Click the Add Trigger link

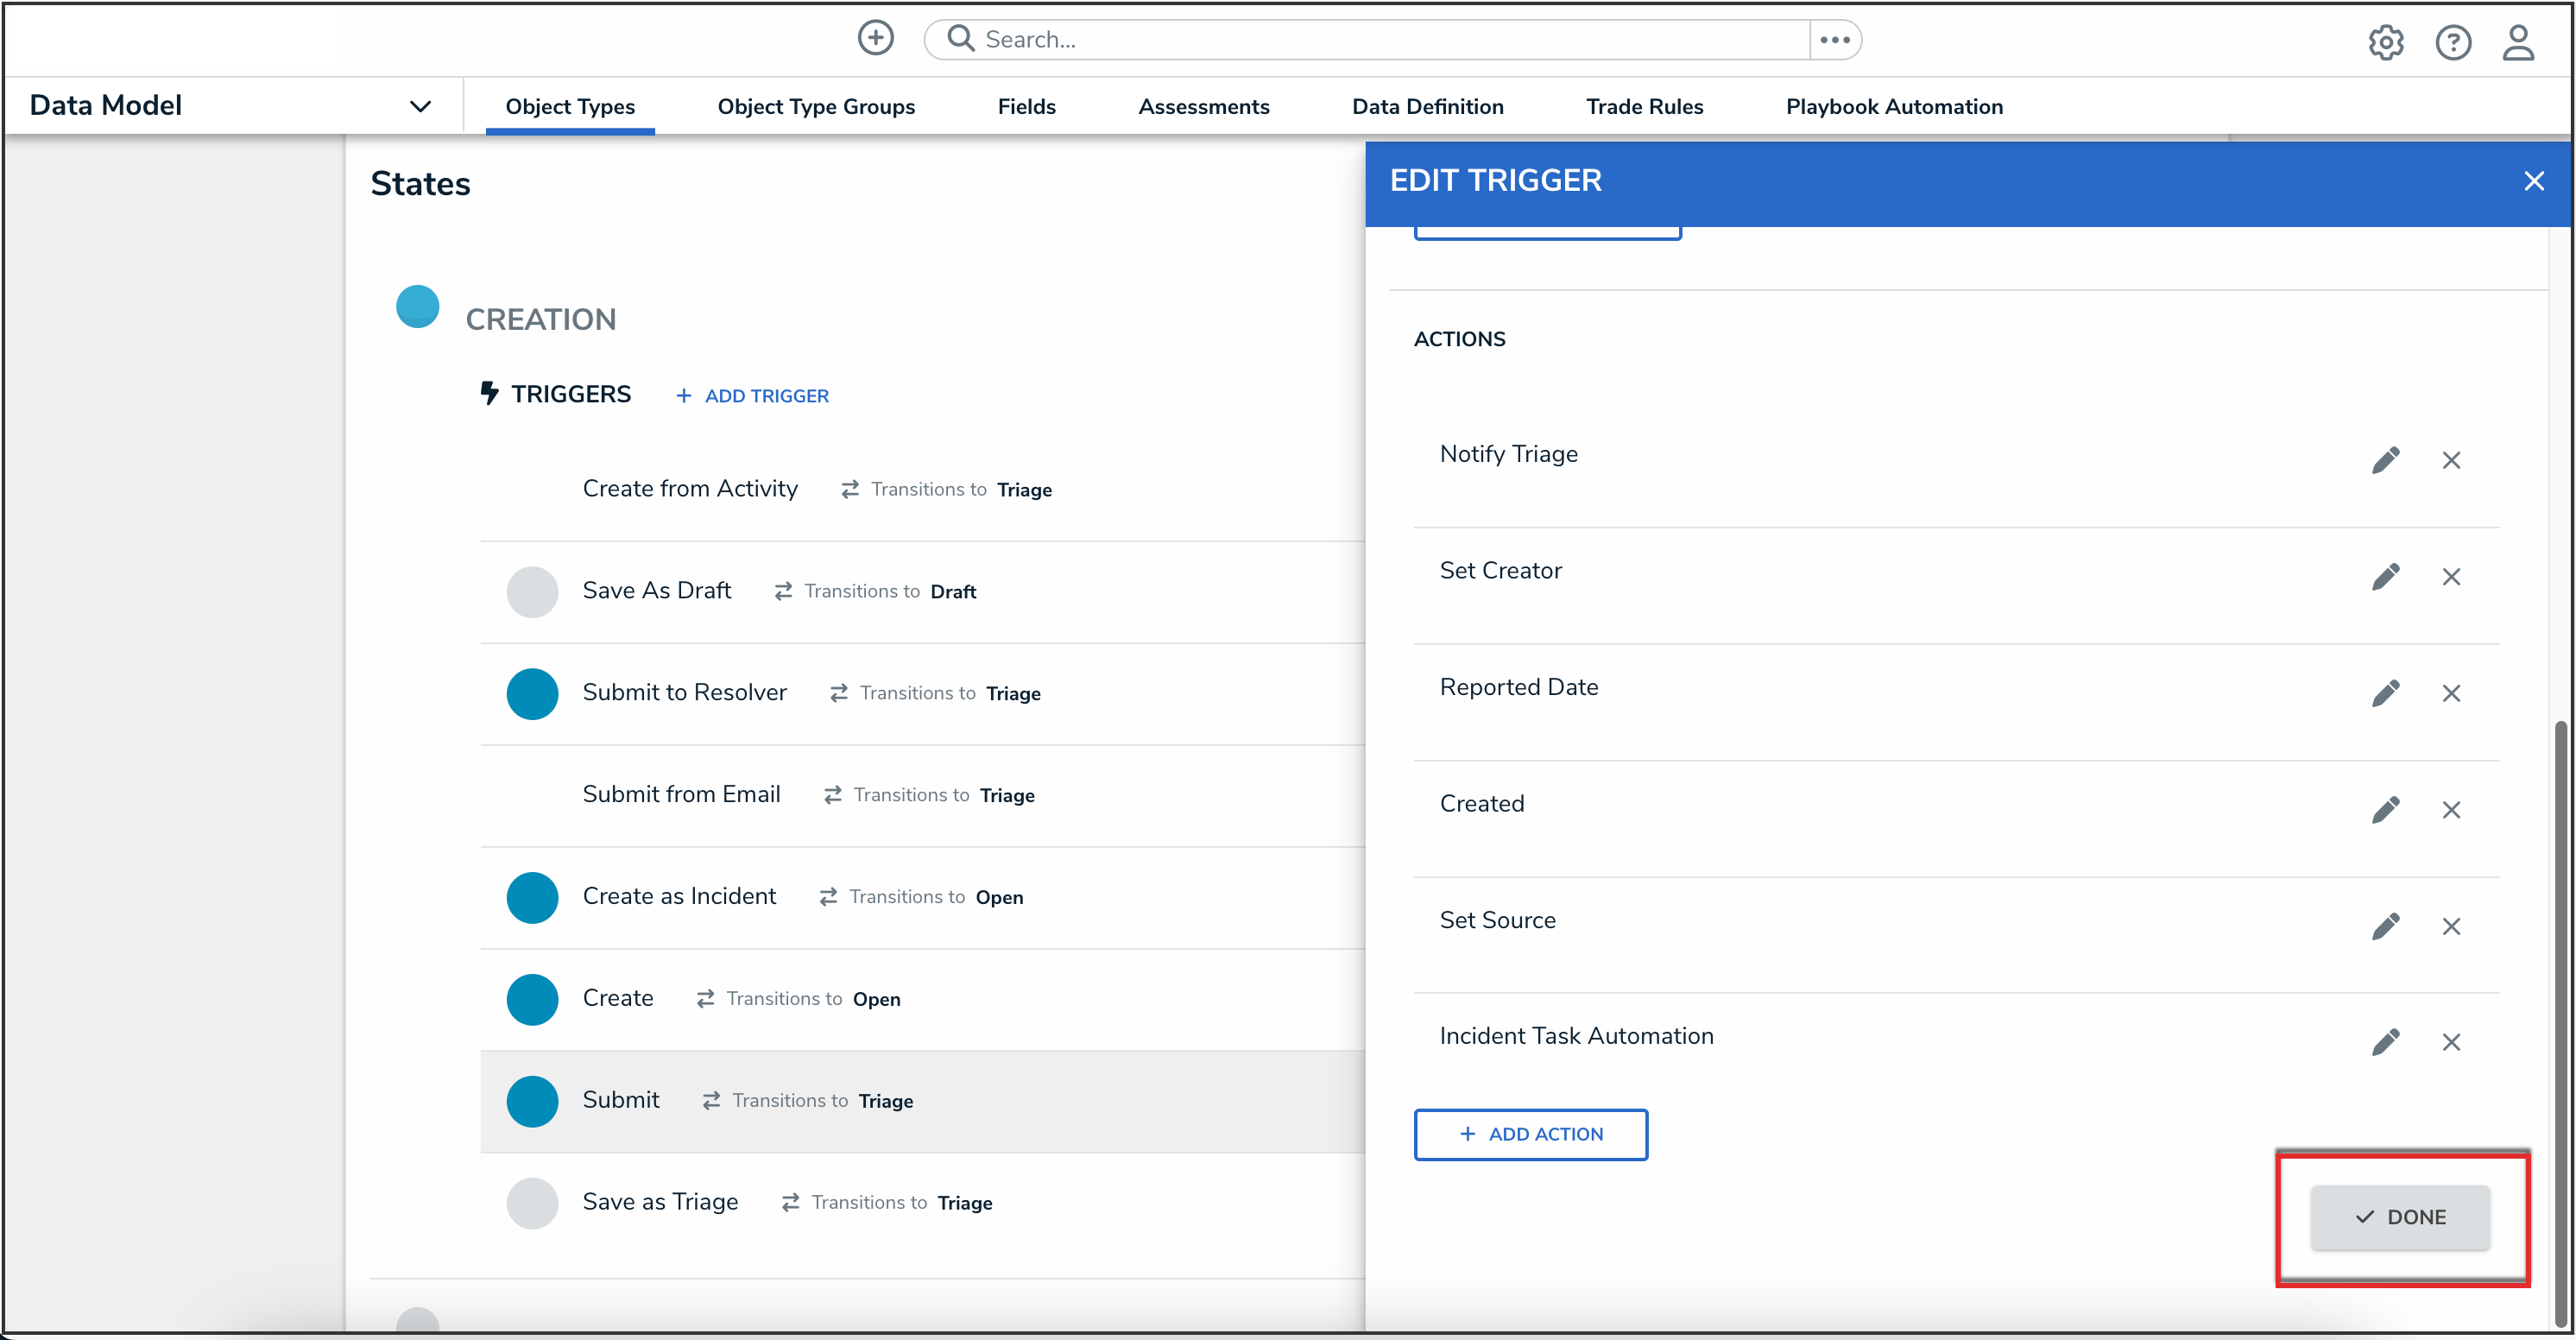pos(752,396)
